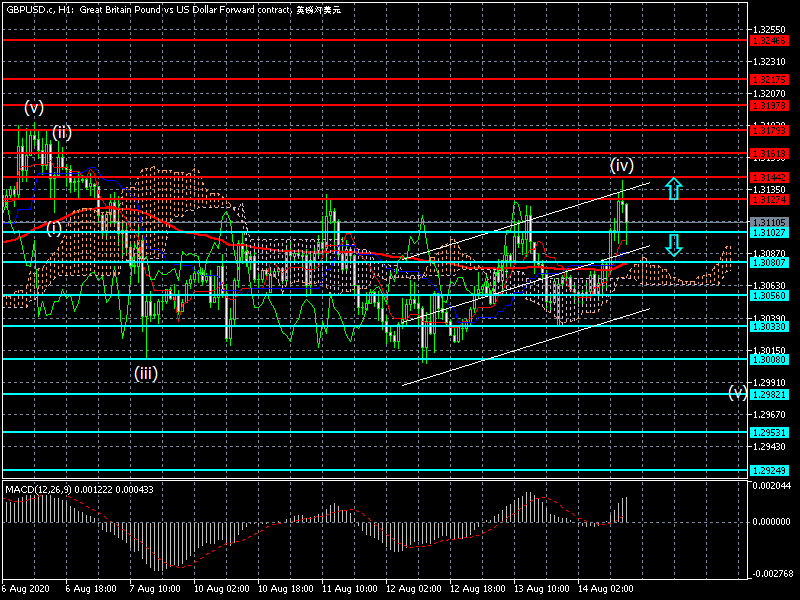Click the cyan downward arrow marker
Viewport: 800px width, 600px height.
(674, 244)
